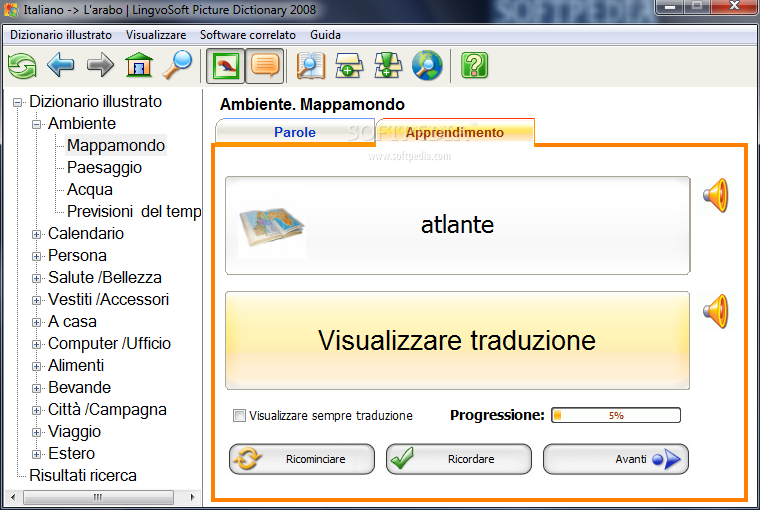
Task: Reveal translation via Visualizzare traduzione
Action: (x=457, y=340)
